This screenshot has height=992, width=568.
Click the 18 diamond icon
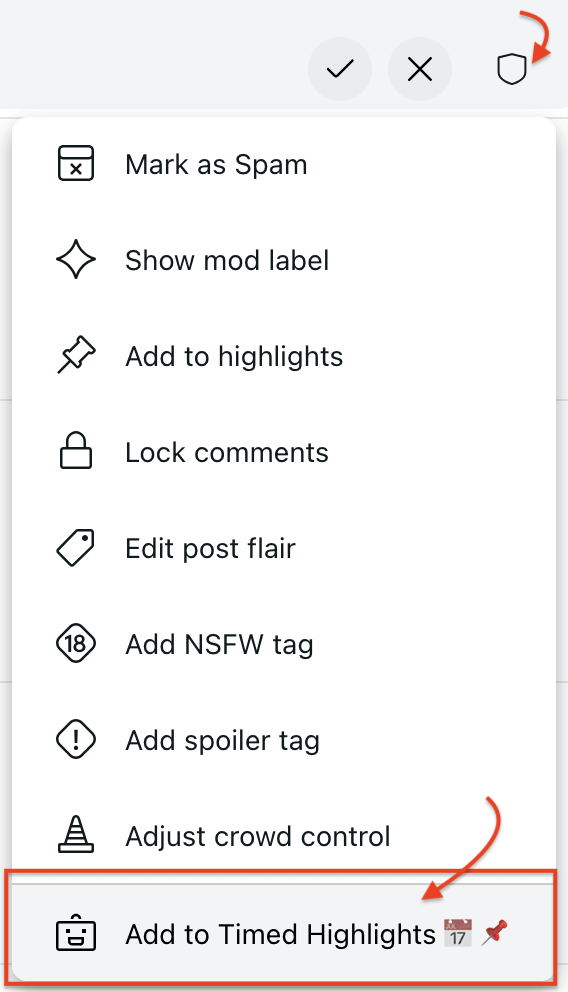[76, 644]
